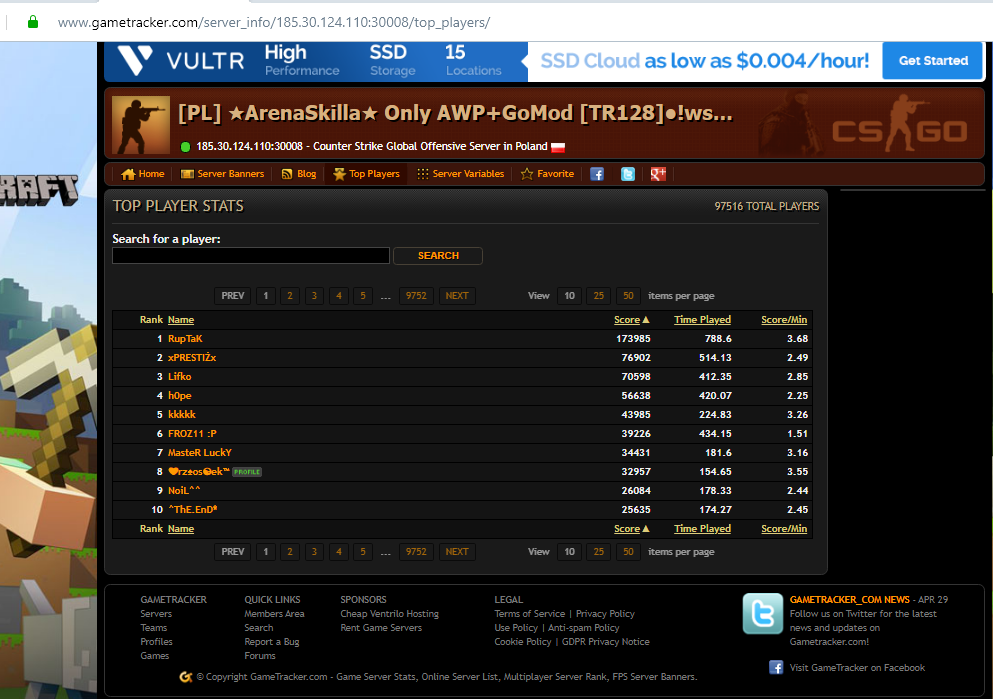Click the top NEXT pagination button

click(457, 296)
